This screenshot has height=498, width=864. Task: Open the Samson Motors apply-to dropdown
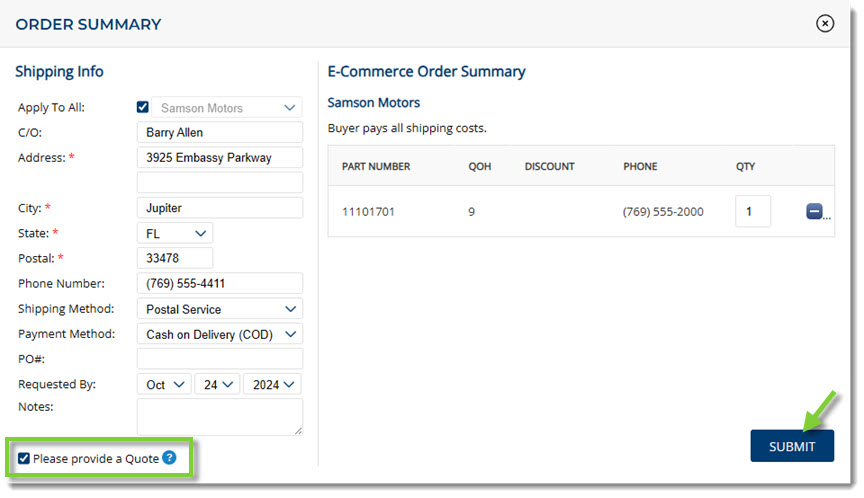[227, 107]
